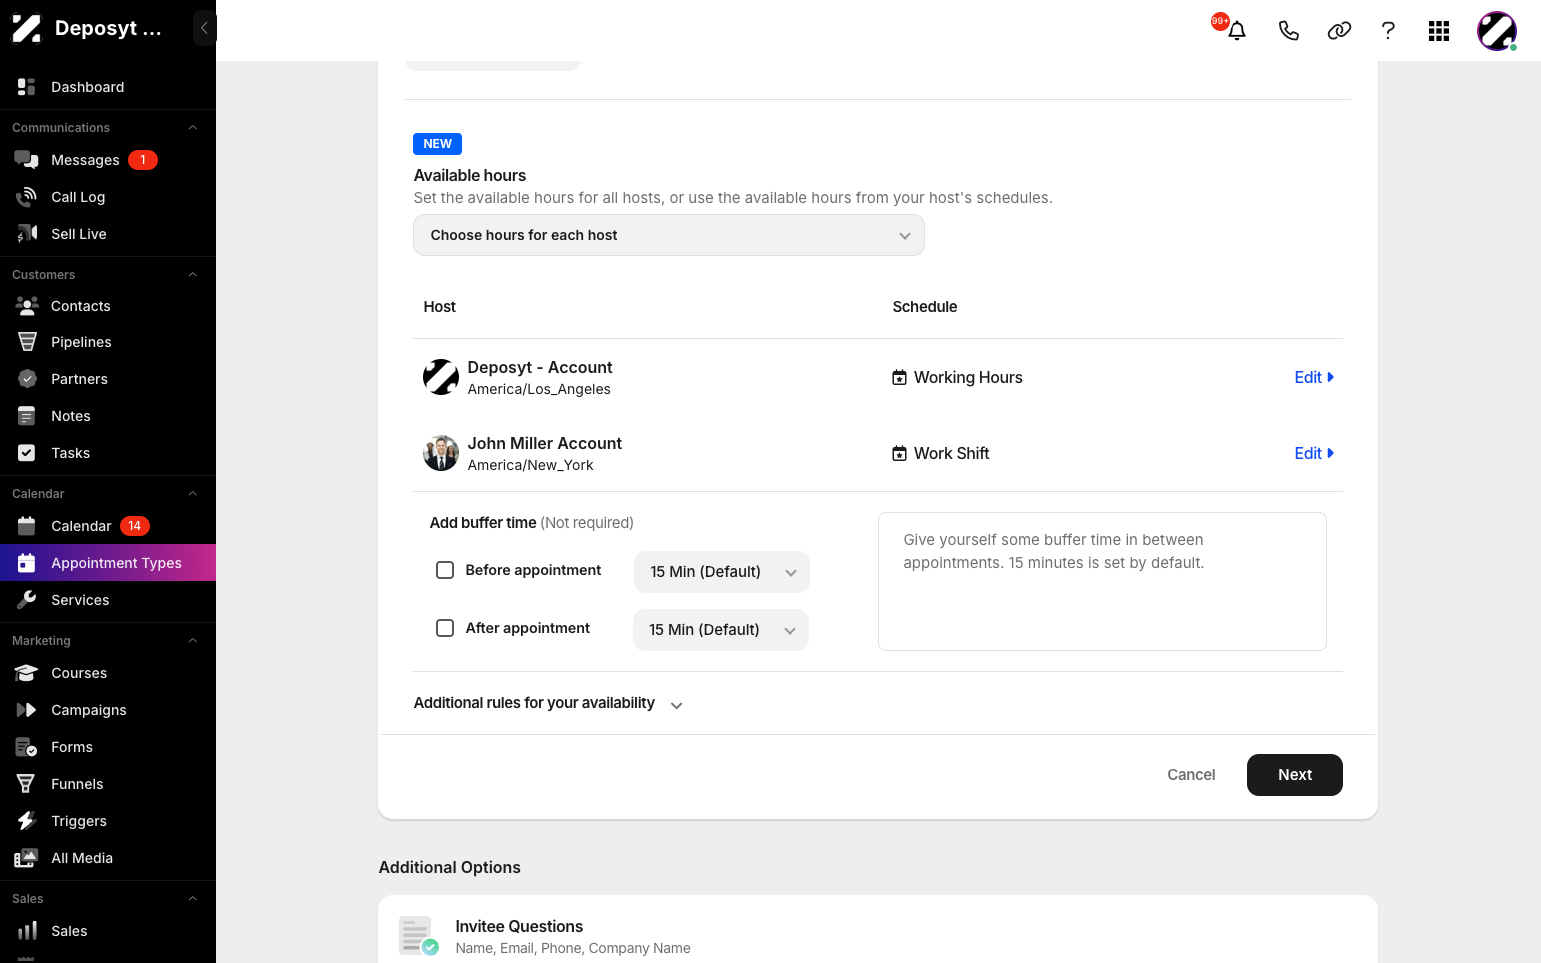Open Choose hours for each host dropdown
1541x963 pixels.
669,235
